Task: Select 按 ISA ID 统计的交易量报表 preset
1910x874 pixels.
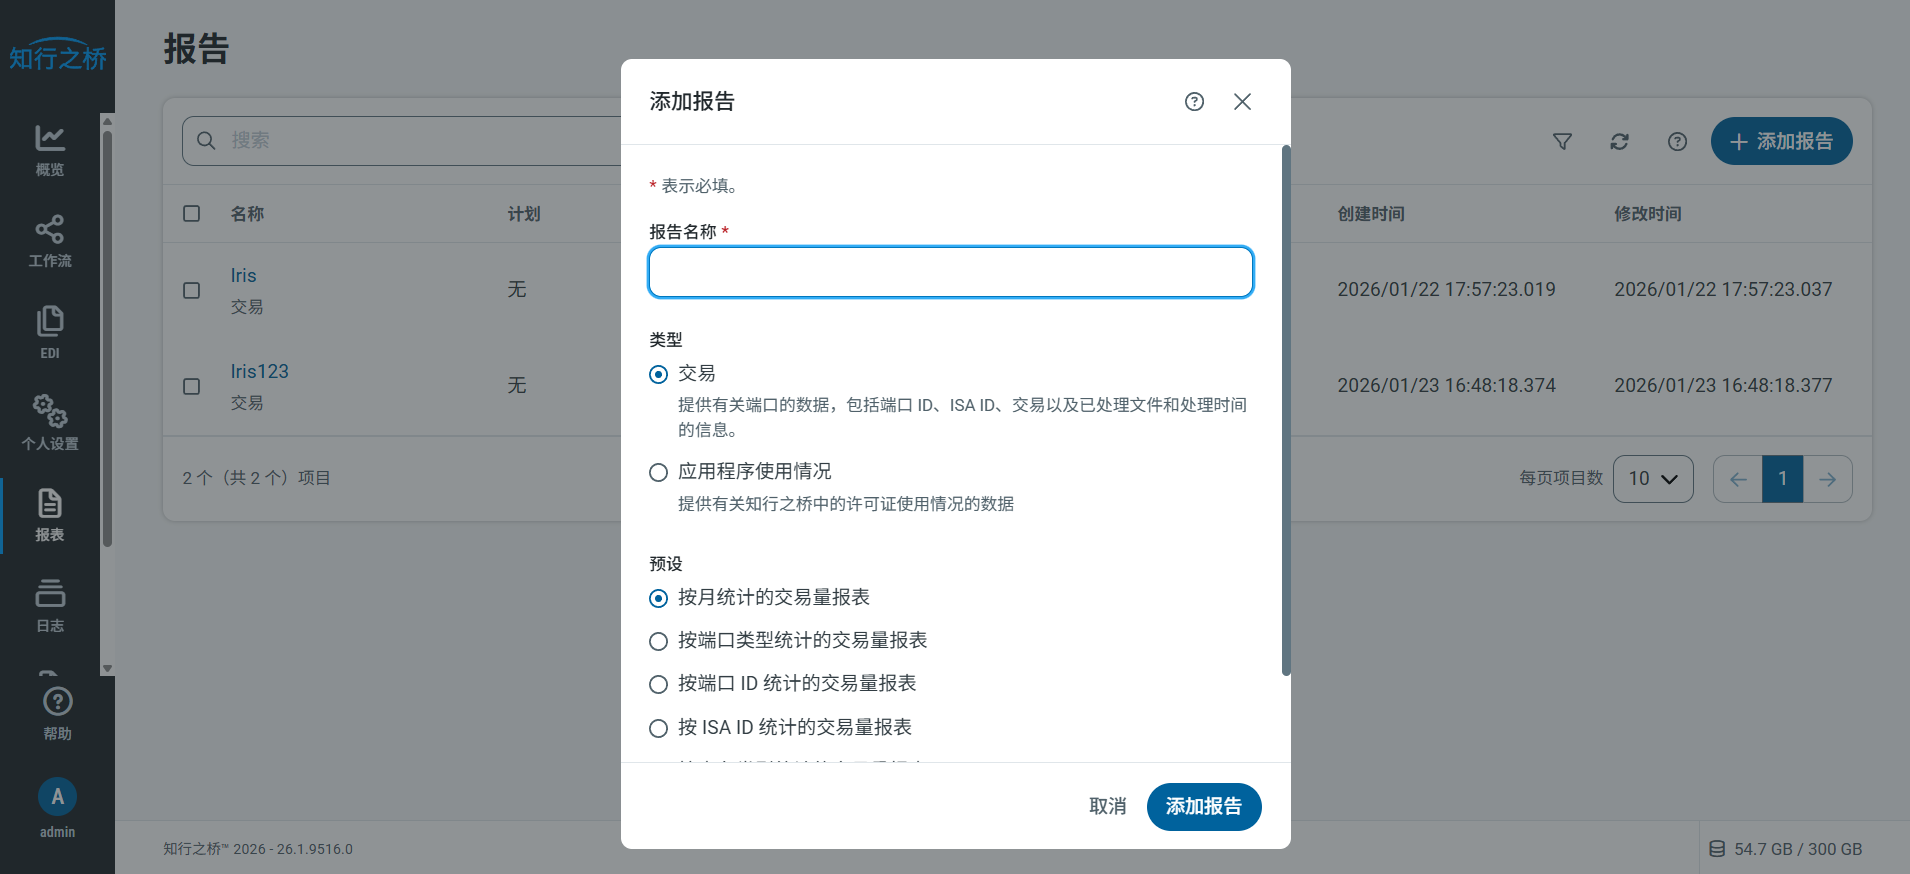Action: click(658, 728)
